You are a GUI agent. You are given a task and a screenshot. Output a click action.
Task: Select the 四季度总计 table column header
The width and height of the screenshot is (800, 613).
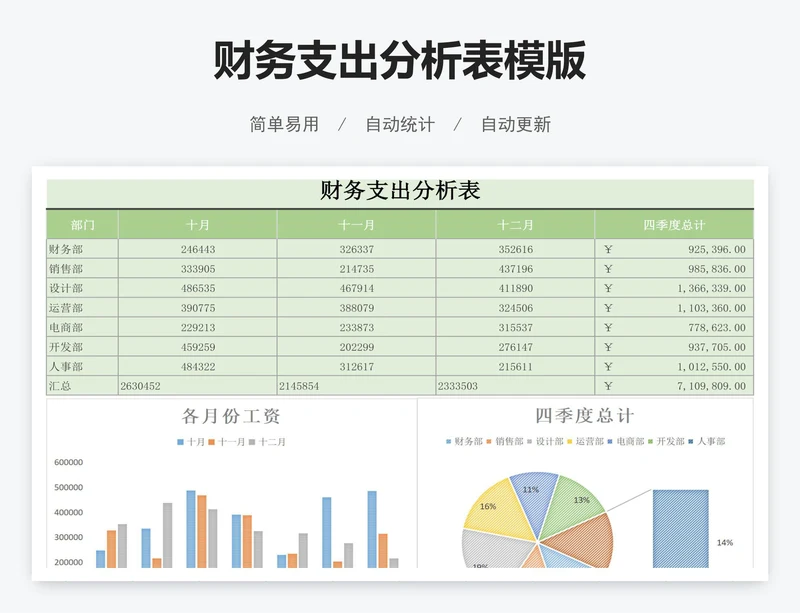pos(674,225)
